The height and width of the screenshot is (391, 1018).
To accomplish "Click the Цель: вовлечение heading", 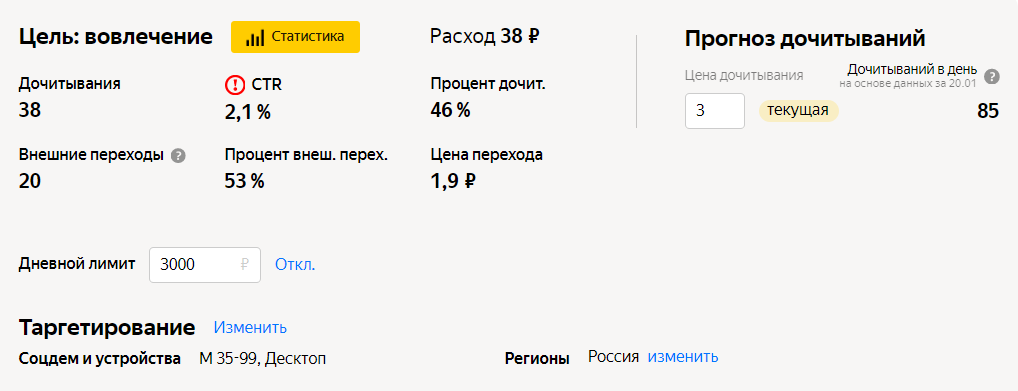I will 116,37.
